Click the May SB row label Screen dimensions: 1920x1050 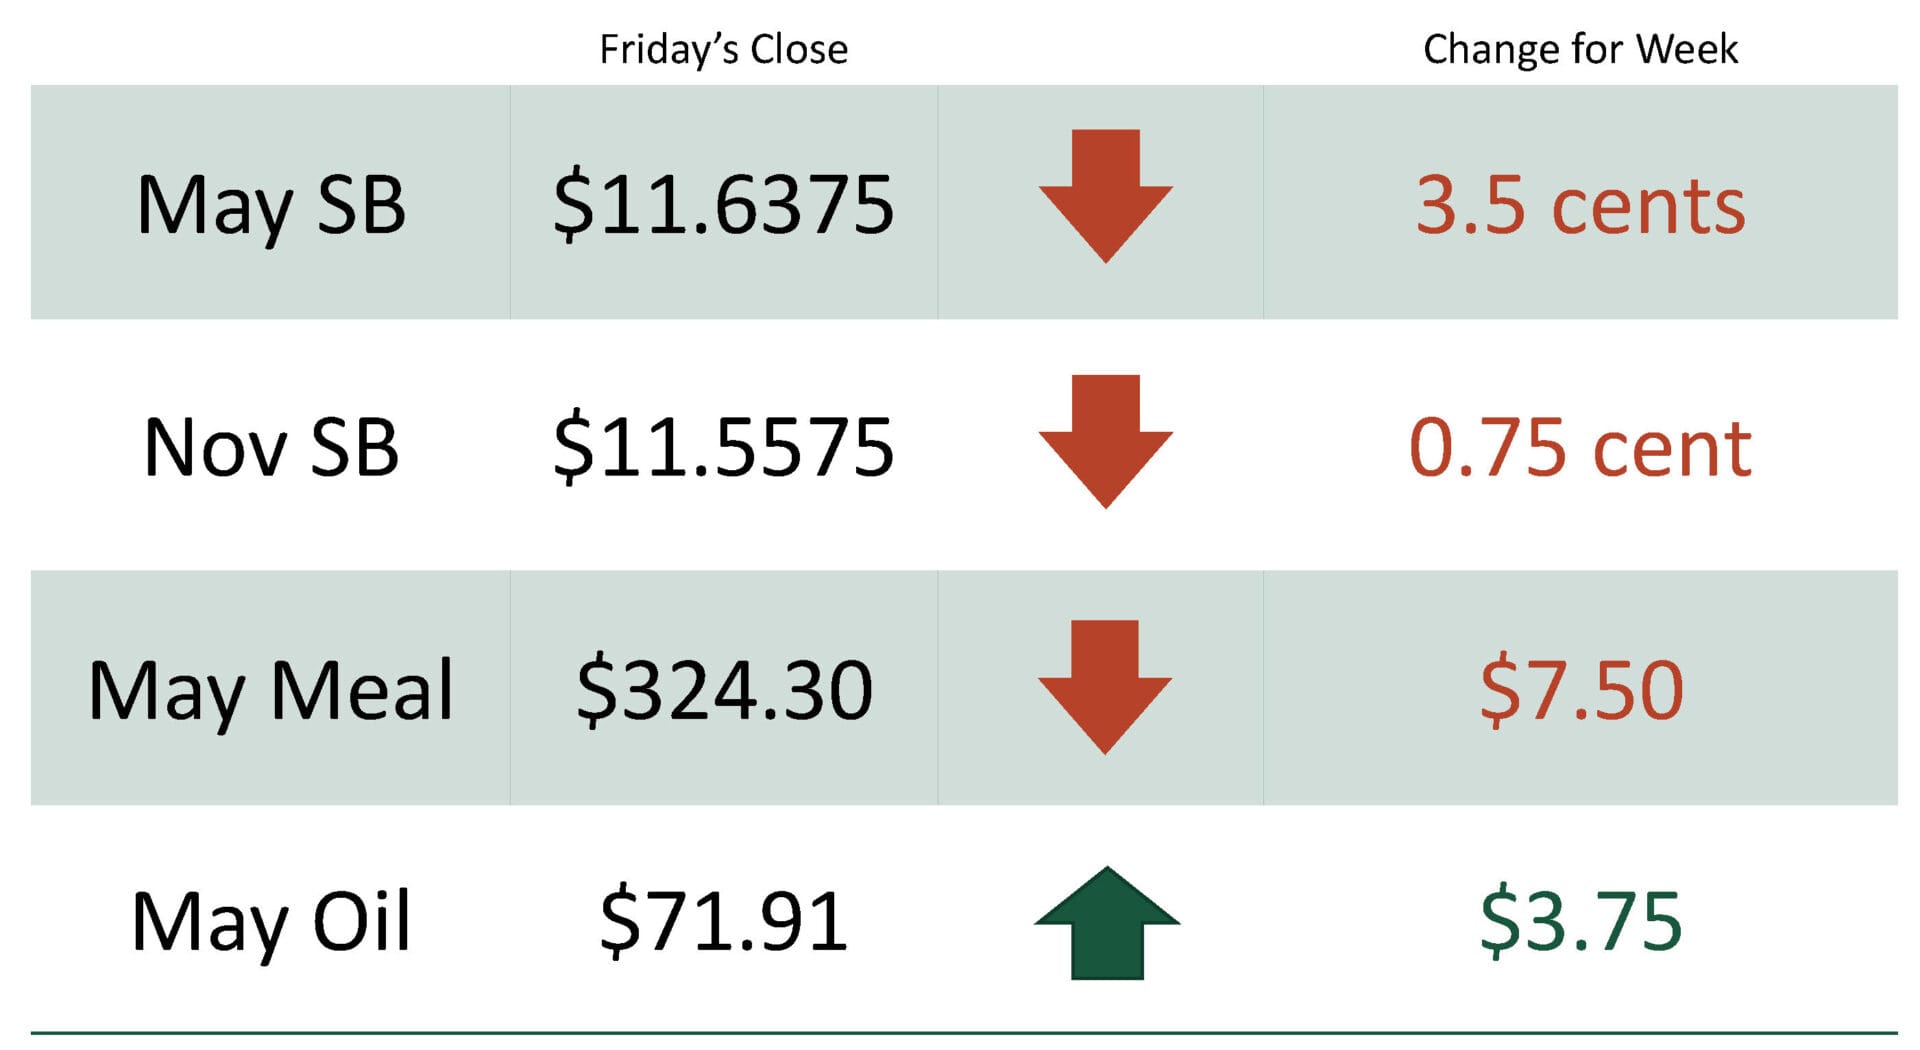[x=271, y=205]
